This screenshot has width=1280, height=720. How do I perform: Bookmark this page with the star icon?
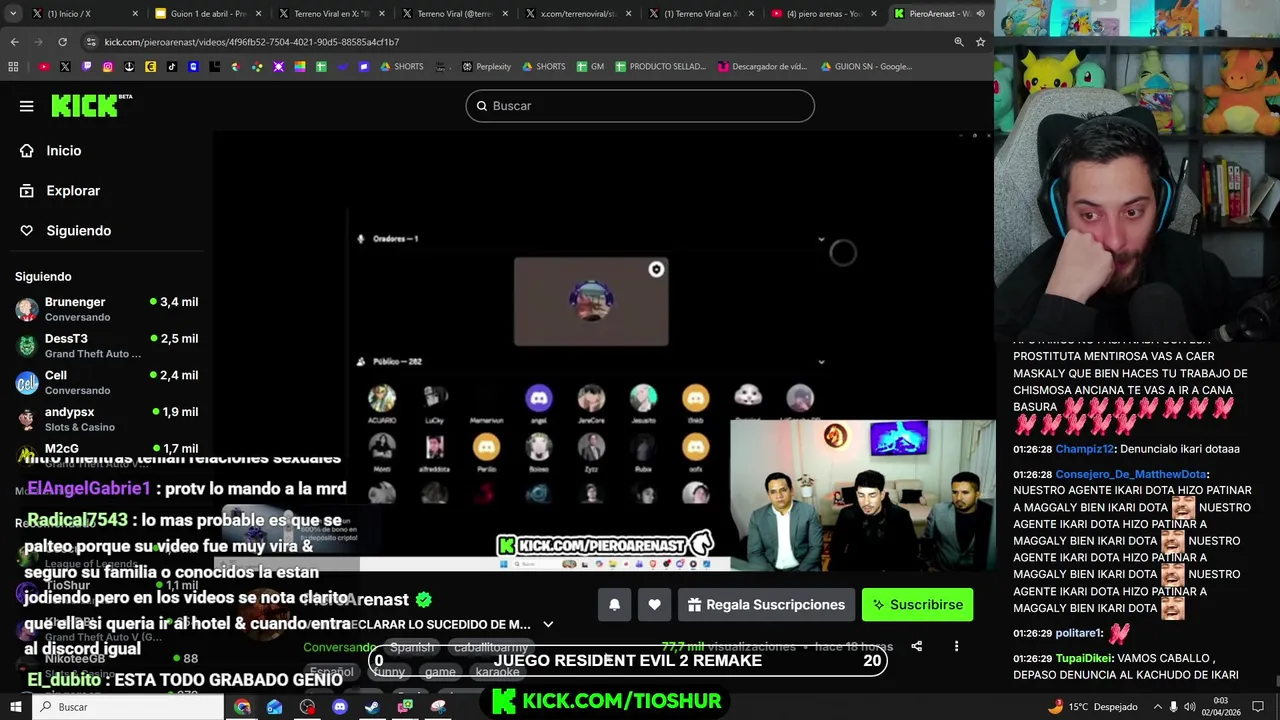point(980,42)
